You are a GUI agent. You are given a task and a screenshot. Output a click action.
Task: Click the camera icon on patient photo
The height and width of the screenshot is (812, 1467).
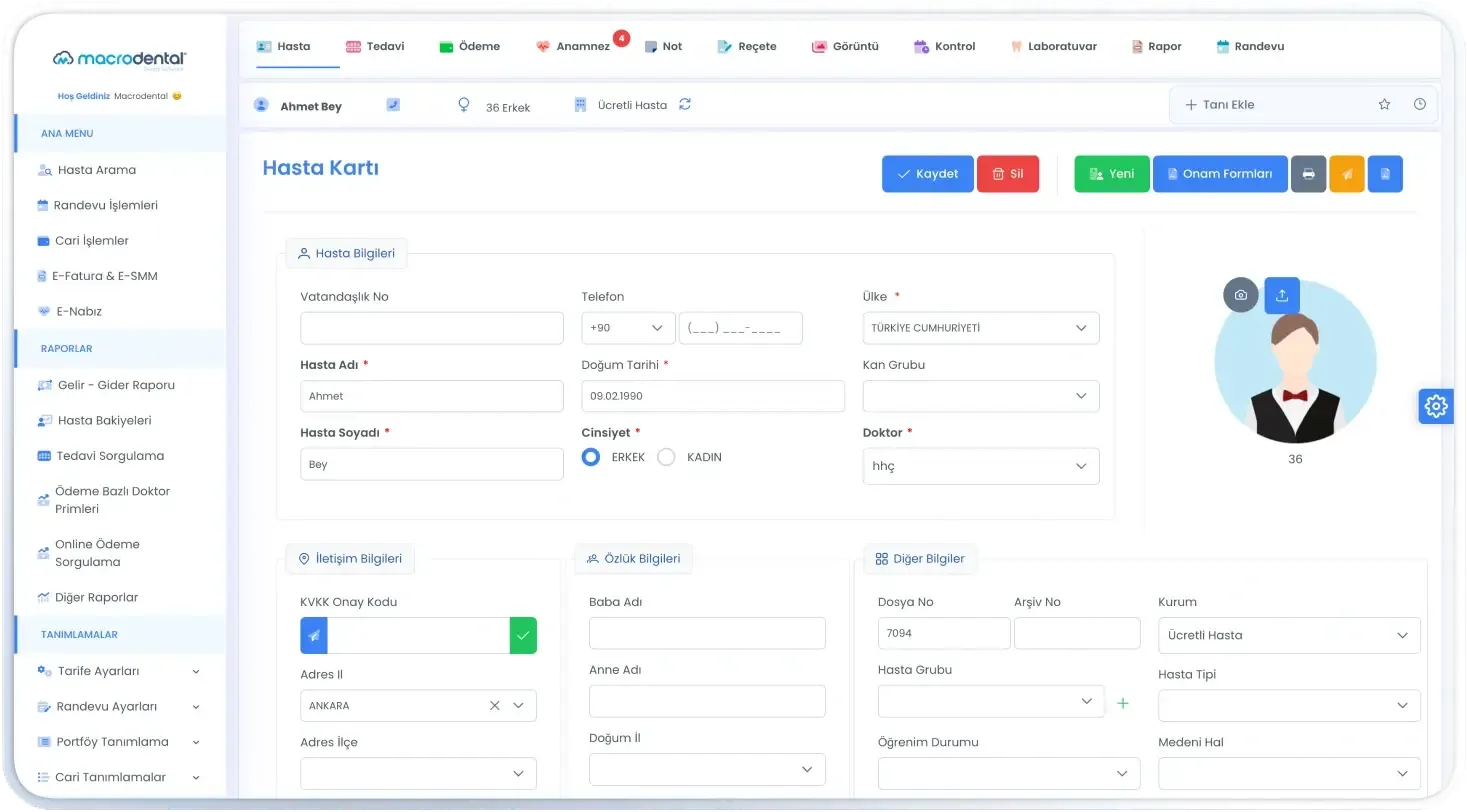click(x=1241, y=295)
